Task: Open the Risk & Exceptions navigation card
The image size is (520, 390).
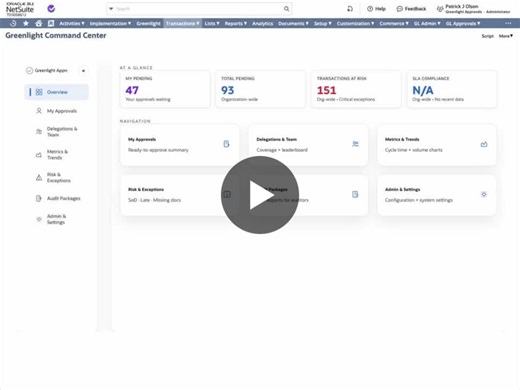Action: (180, 195)
